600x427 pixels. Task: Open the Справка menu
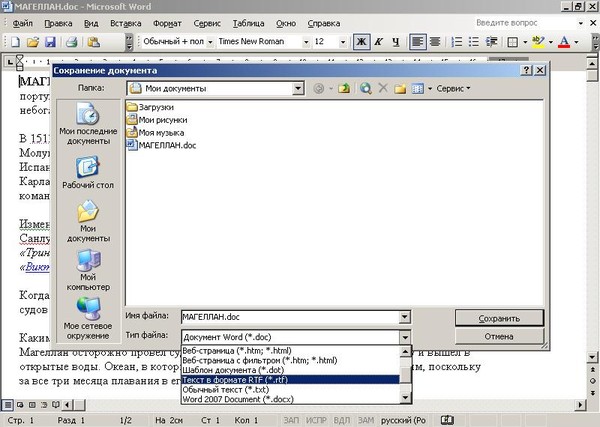pos(324,23)
